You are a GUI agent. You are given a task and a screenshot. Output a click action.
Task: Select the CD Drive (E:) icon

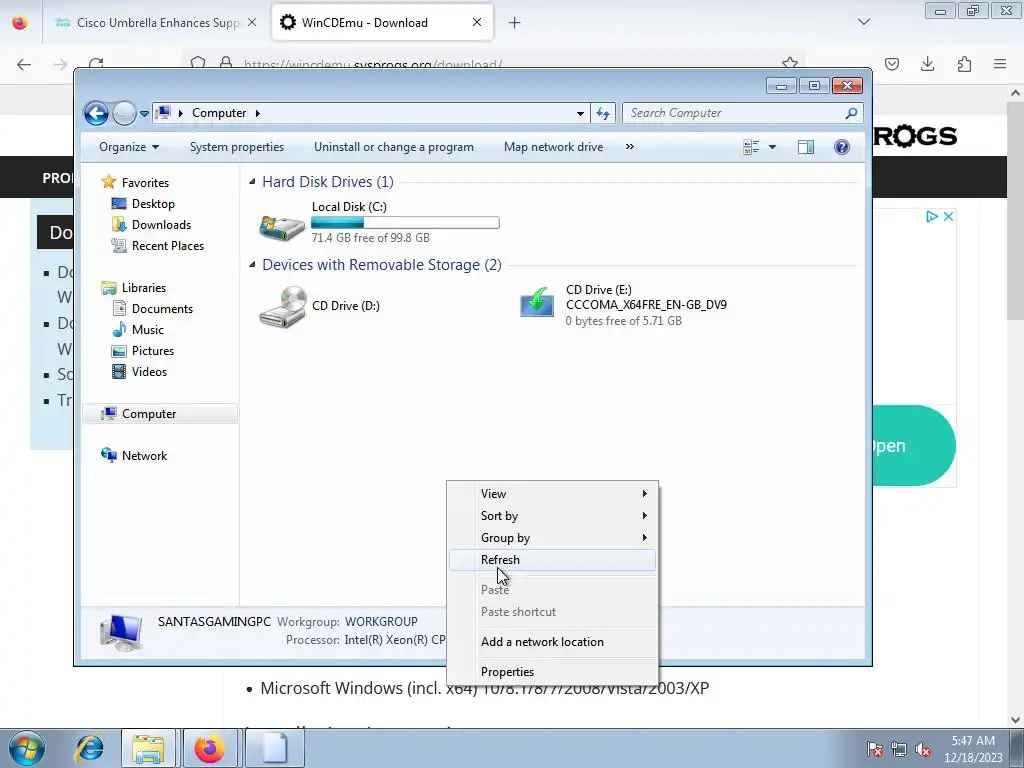pos(537,304)
